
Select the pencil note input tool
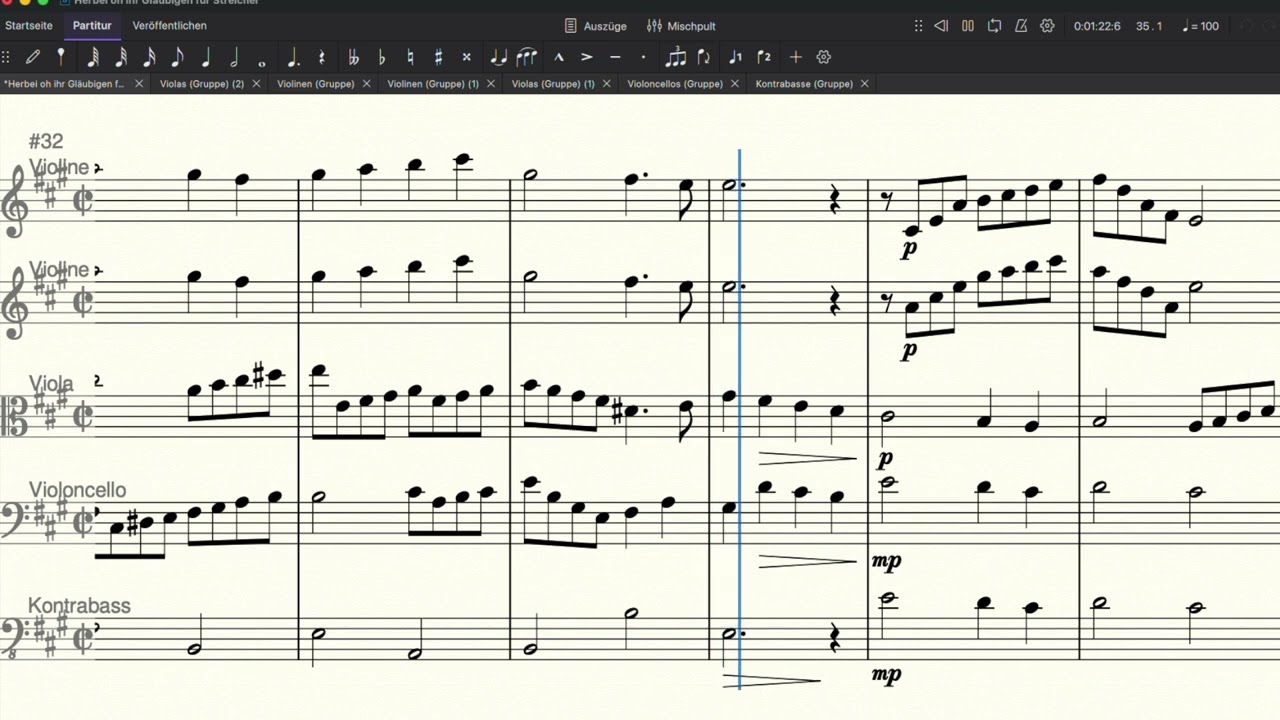[x=33, y=57]
